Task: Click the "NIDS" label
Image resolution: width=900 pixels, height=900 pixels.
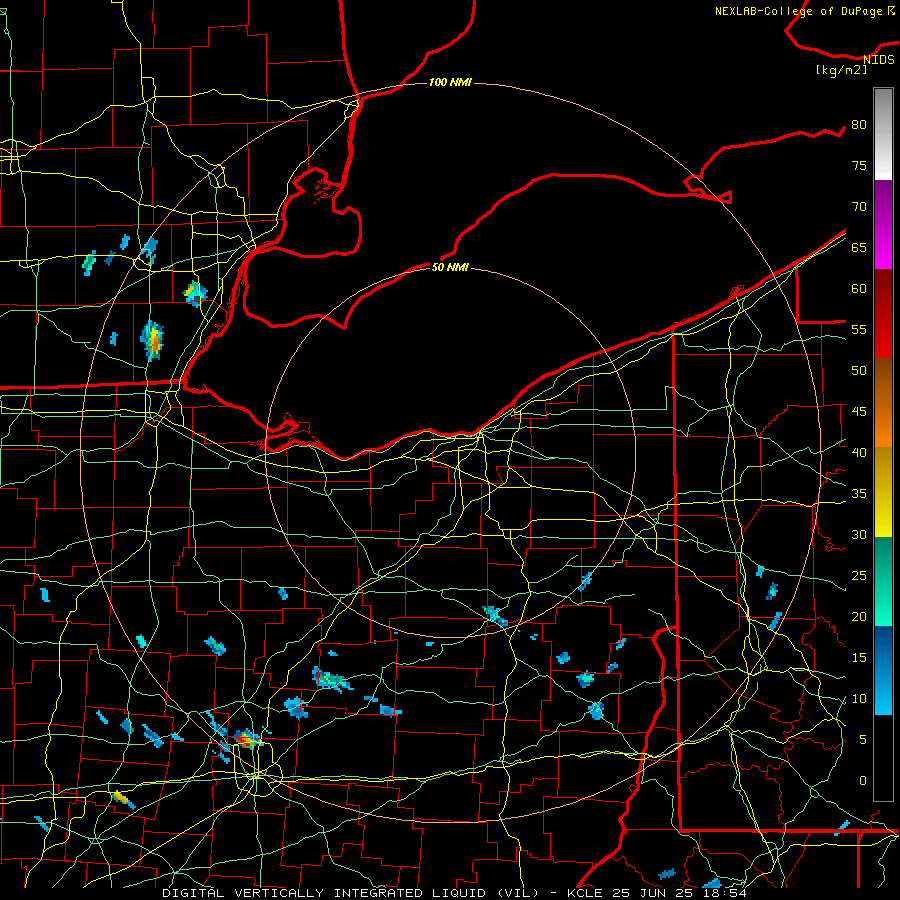Action: [x=879, y=59]
